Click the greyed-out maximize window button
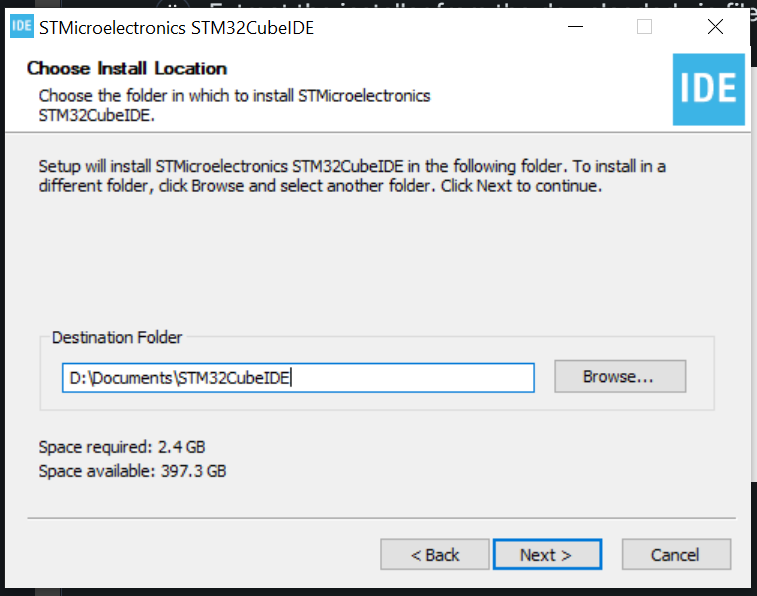Screen dimensions: 757x596 click(x=644, y=27)
